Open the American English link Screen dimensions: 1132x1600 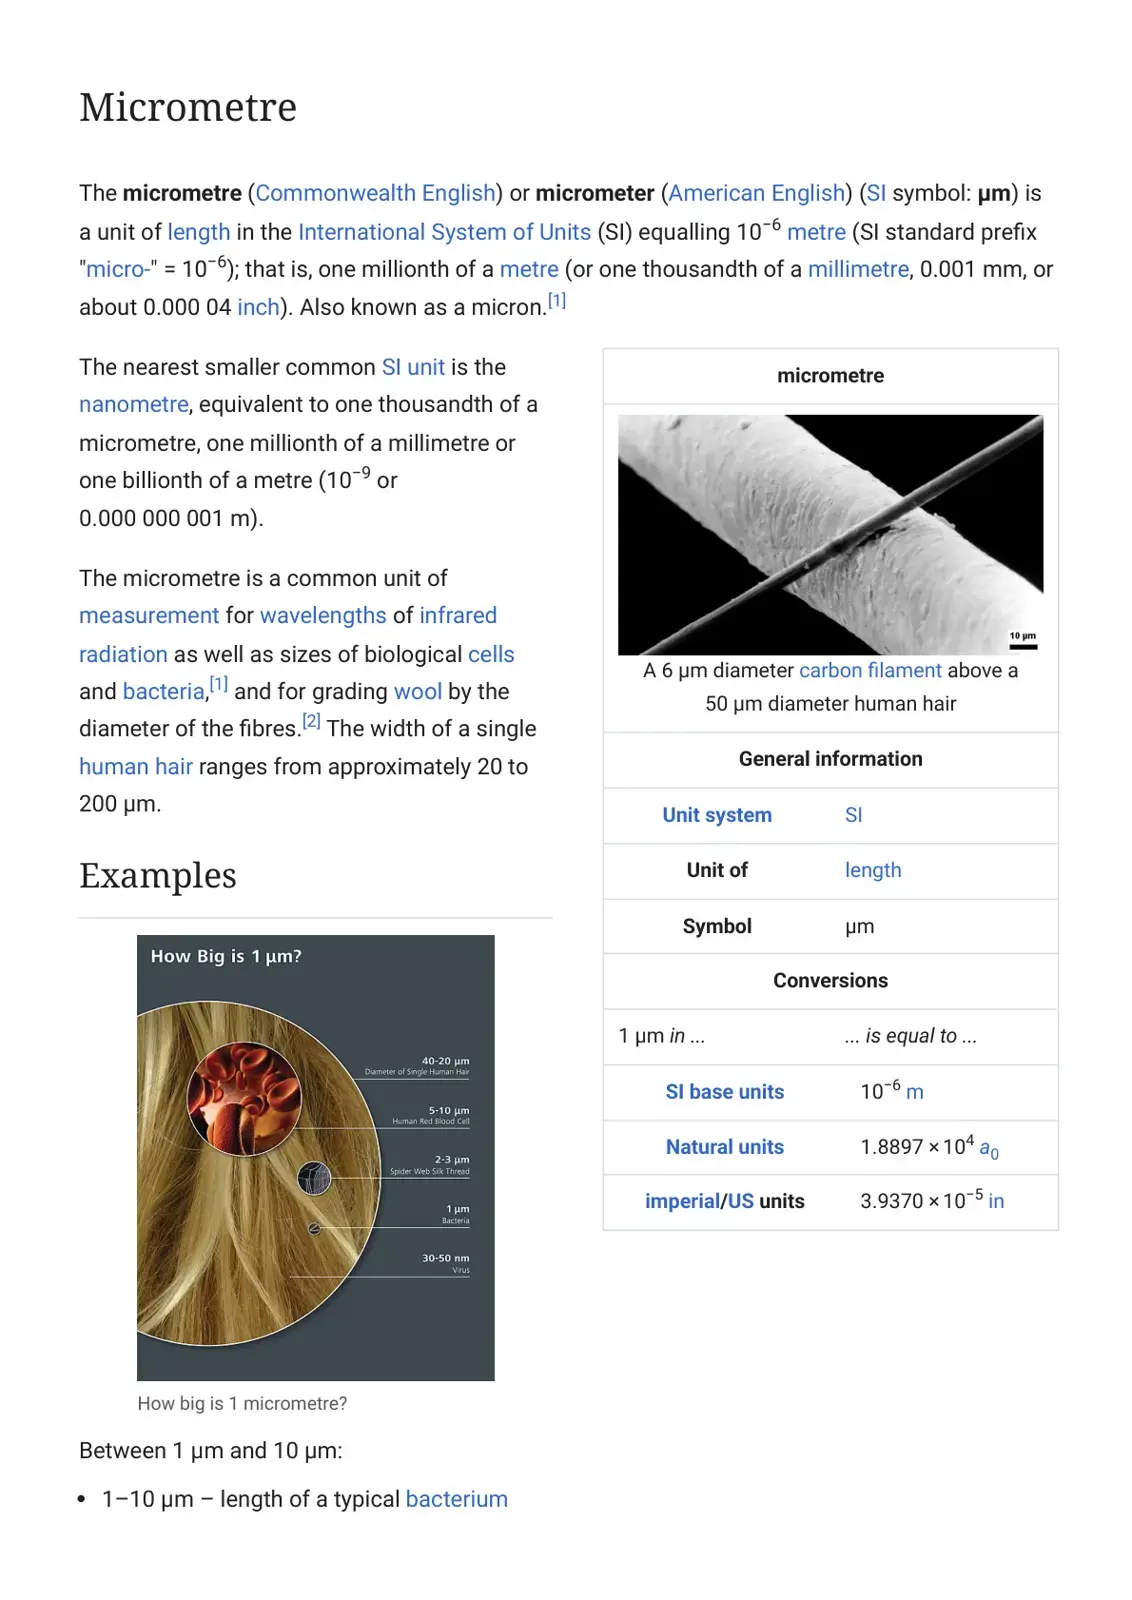point(757,193)
